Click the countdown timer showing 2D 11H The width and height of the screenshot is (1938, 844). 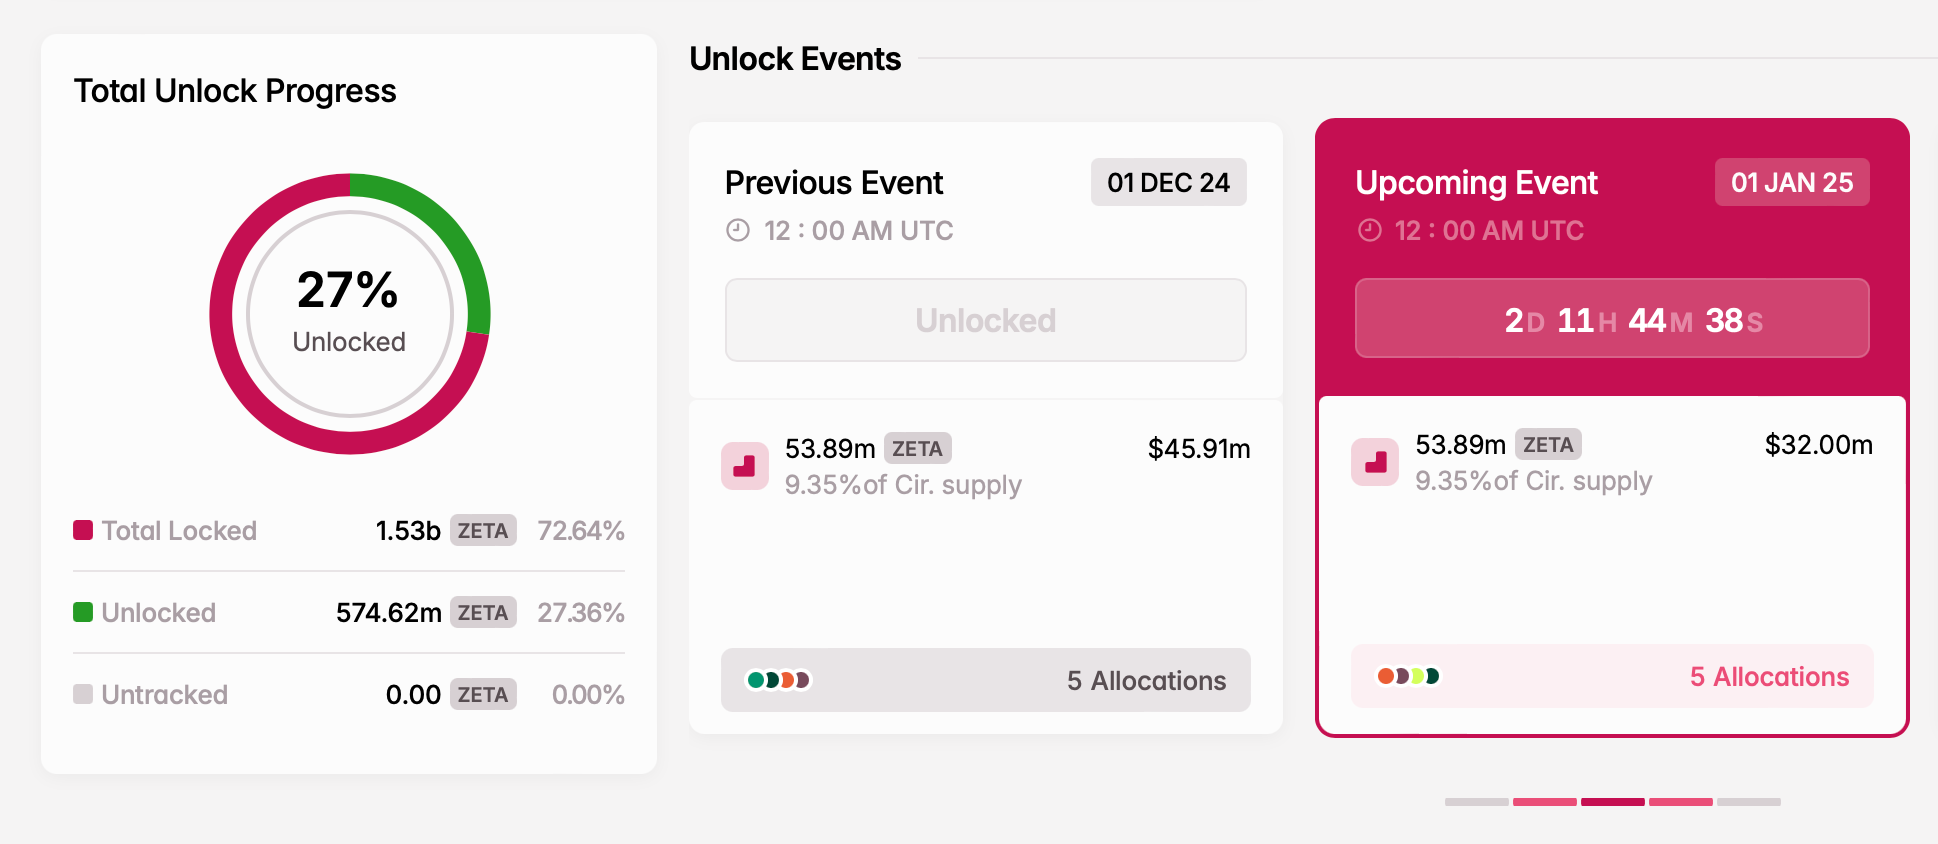tap(1612, 319)
